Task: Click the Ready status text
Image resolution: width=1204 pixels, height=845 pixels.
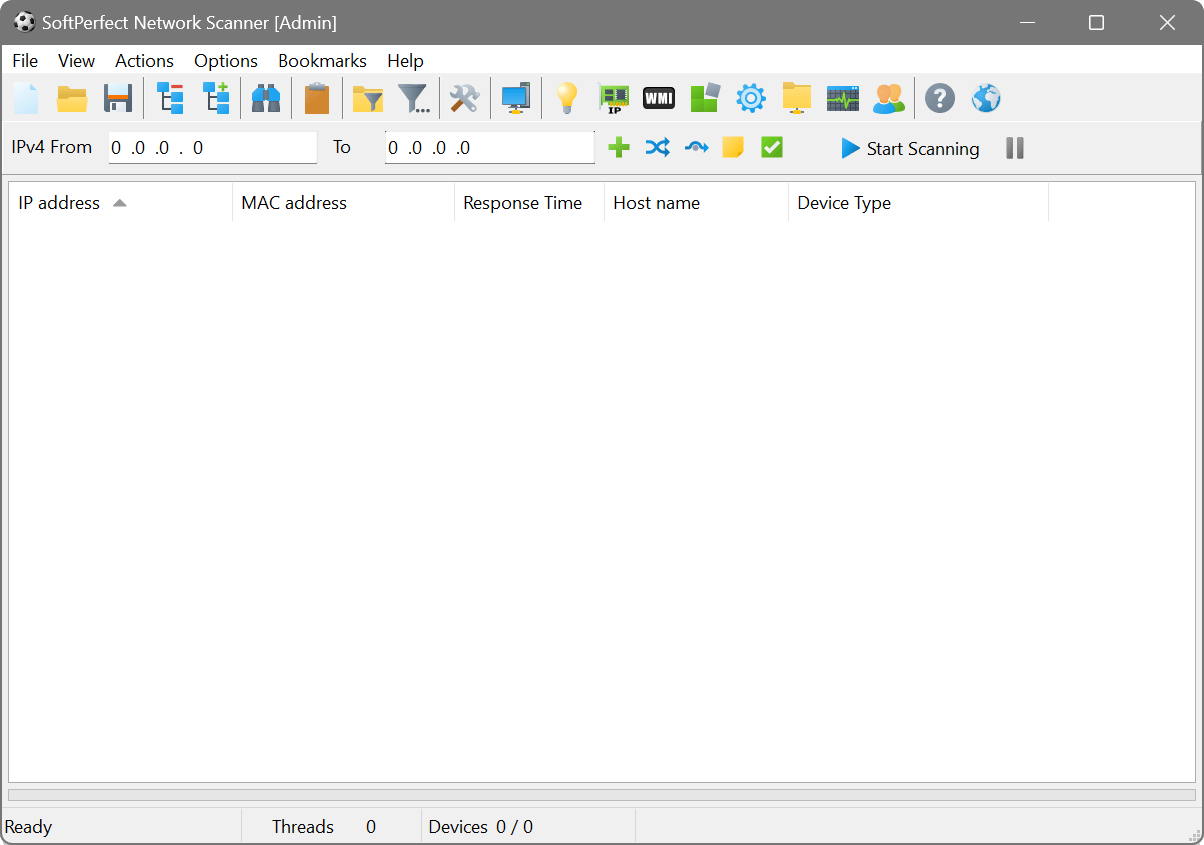Action: [29, 827]
